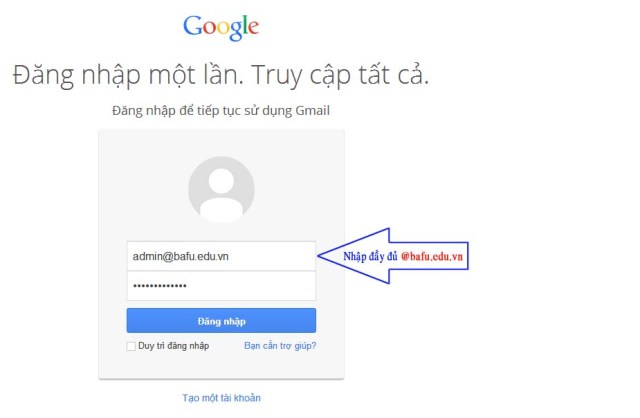
Task: Click the blue arrow's pointed tip
Action: 320,256
